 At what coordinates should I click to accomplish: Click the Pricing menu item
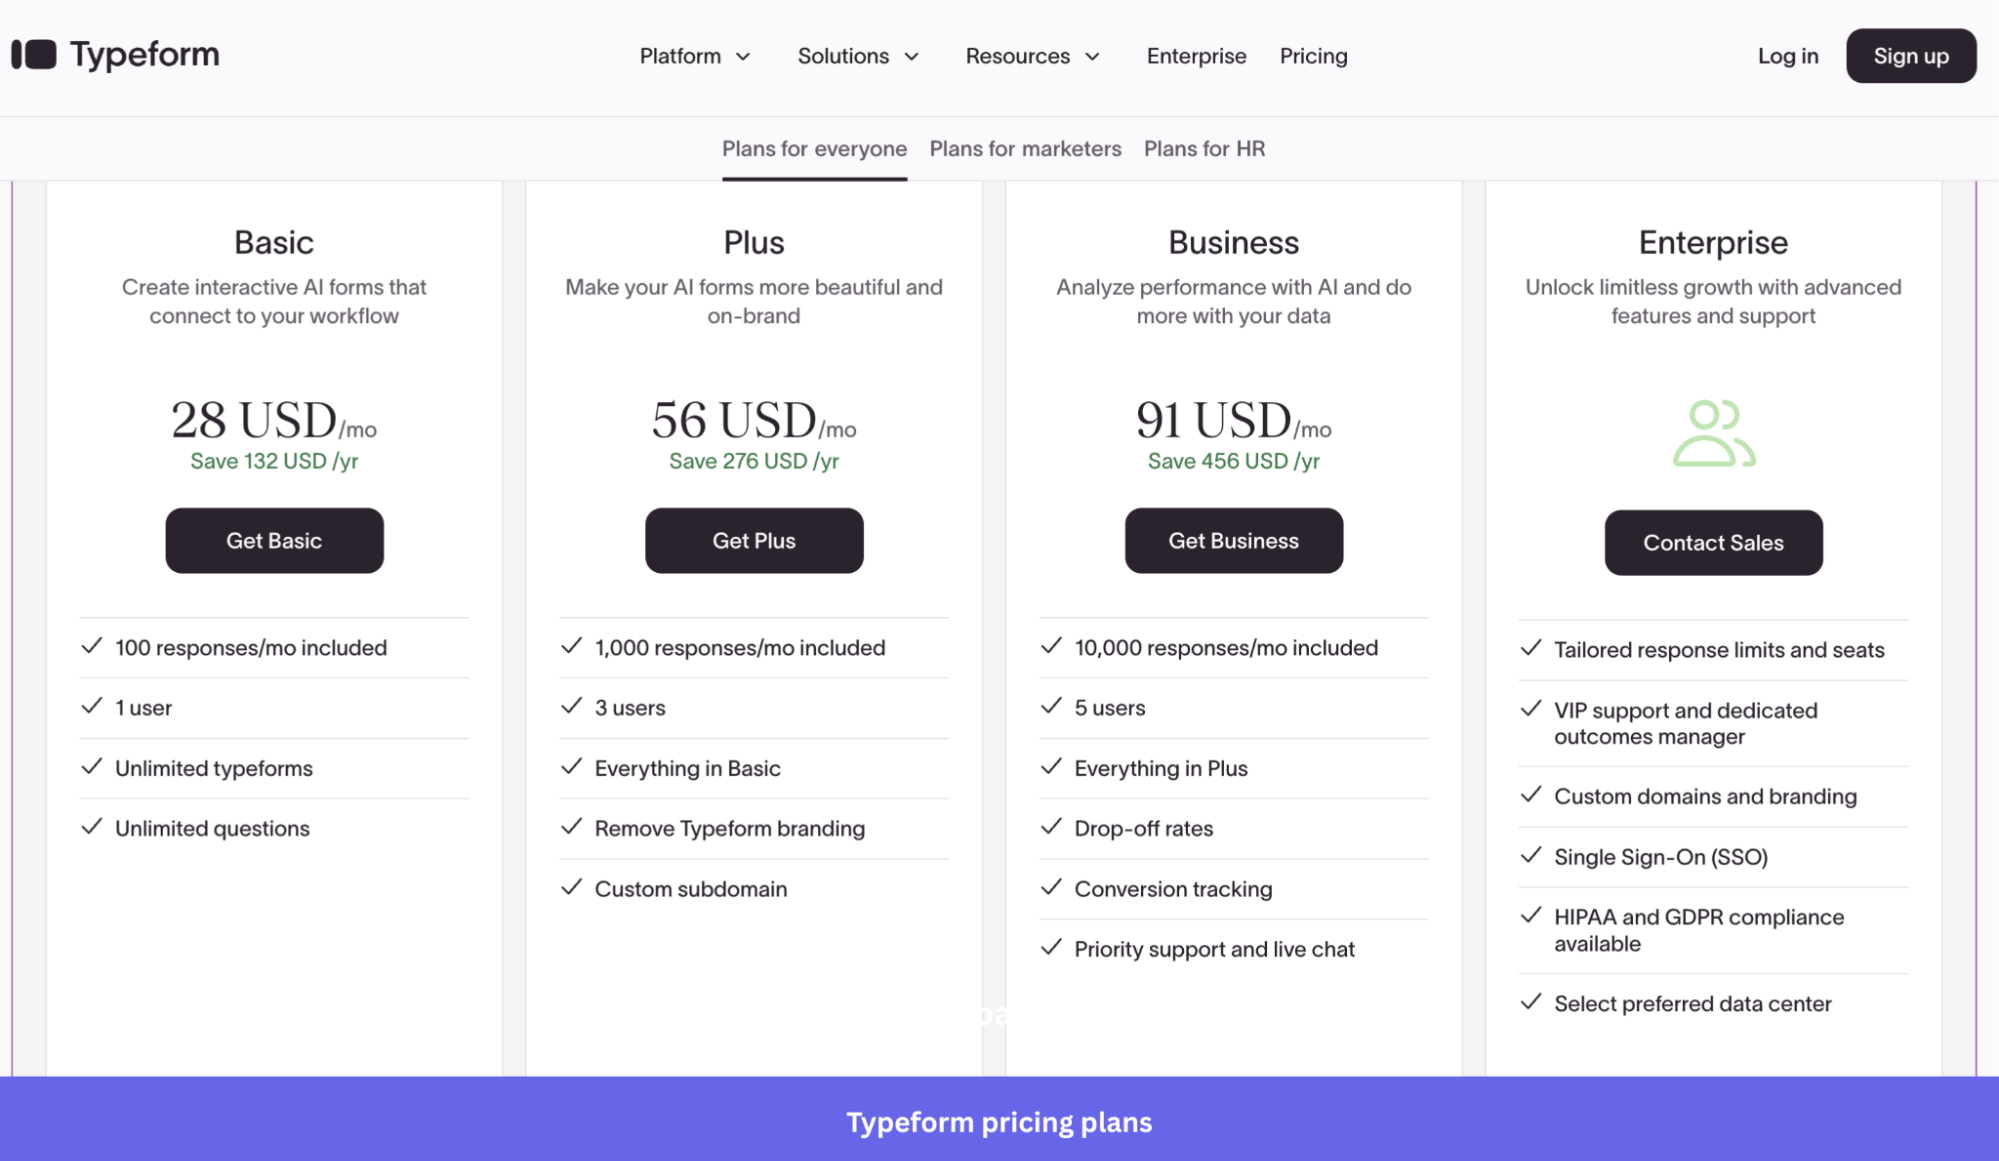point(1312,56)
